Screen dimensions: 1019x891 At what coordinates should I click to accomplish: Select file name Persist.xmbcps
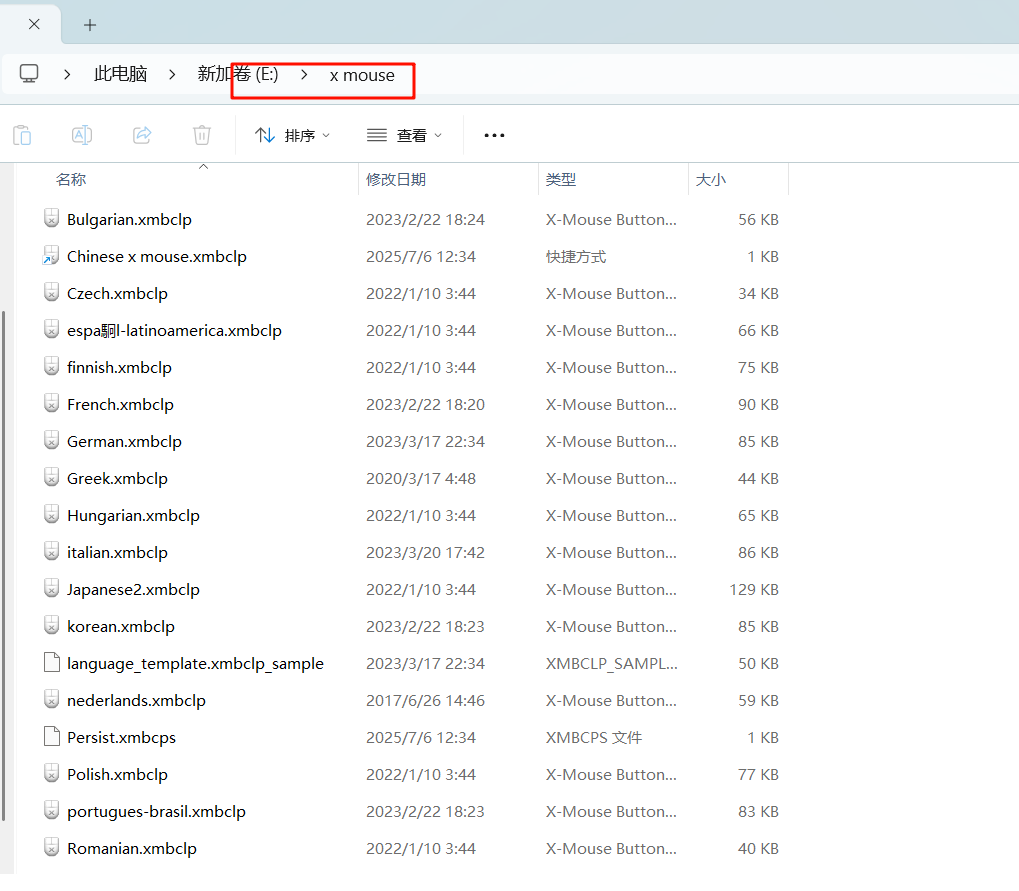tap(121, 738)
